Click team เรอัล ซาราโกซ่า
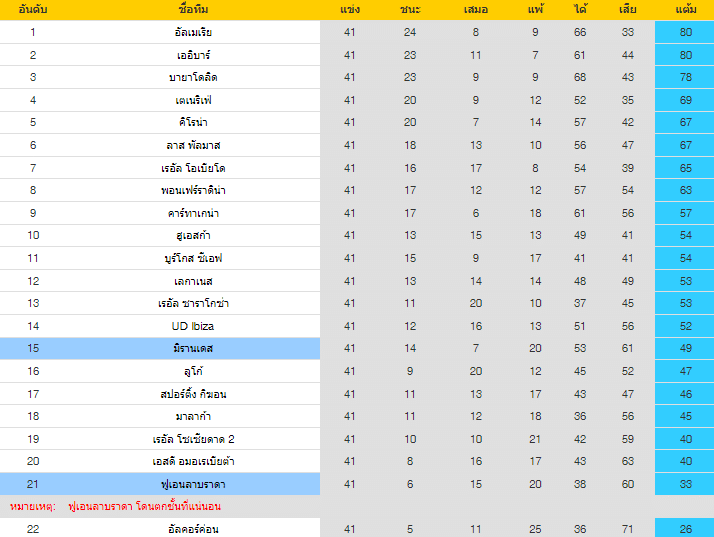Viewport: 714px width, 537px height. pyautogui.click(x=192, y=303)
